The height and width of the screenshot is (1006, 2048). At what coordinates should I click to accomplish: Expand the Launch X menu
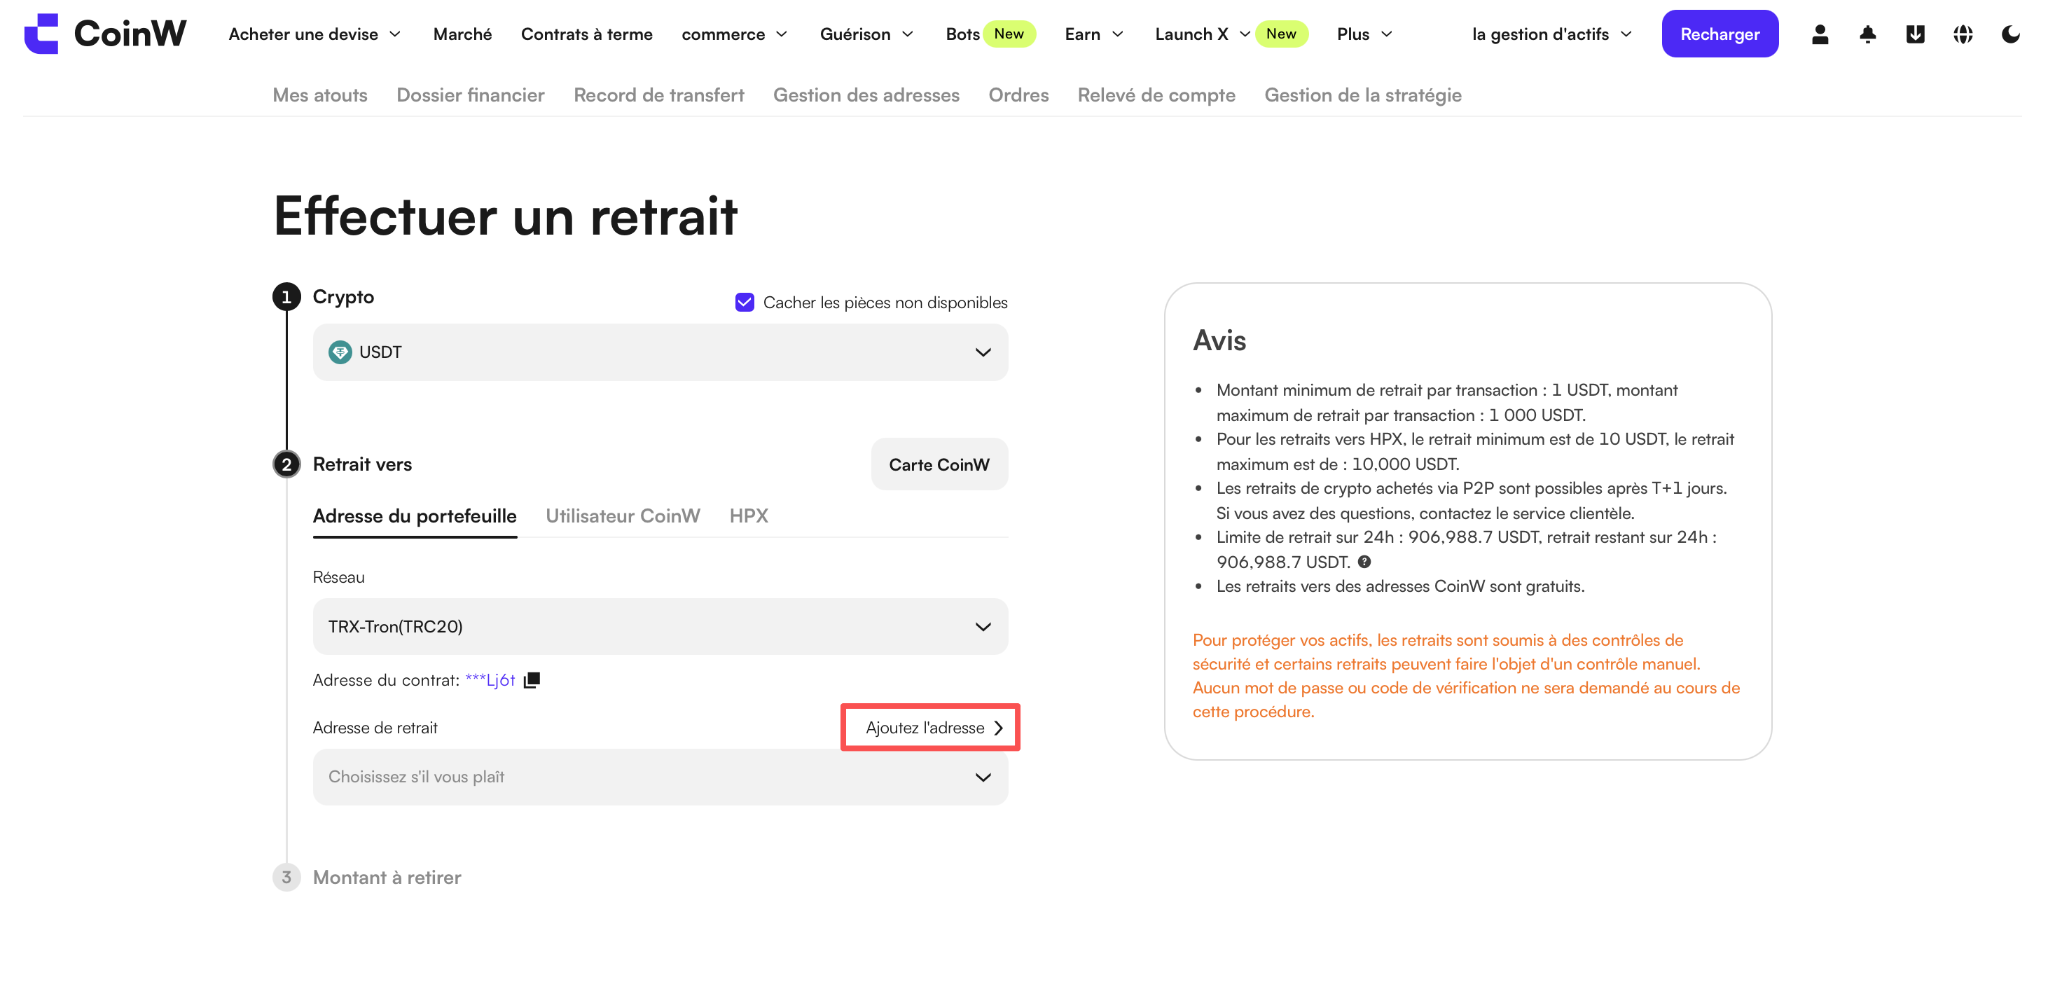[1203, 34]
